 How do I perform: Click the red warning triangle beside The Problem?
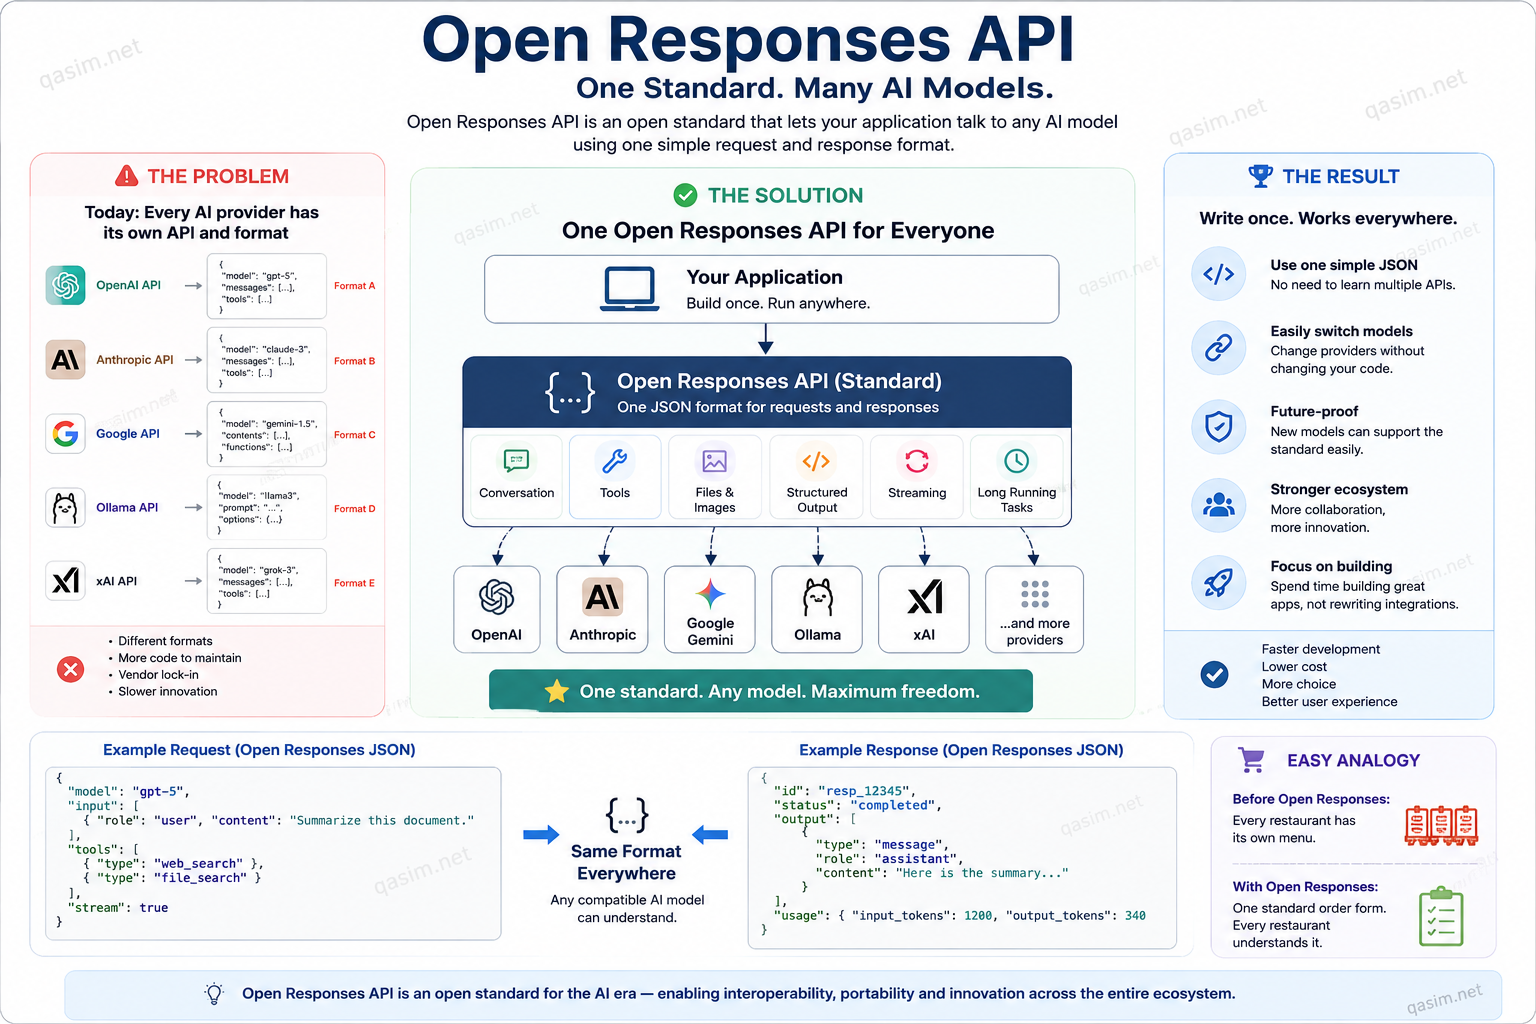[127, 176]
